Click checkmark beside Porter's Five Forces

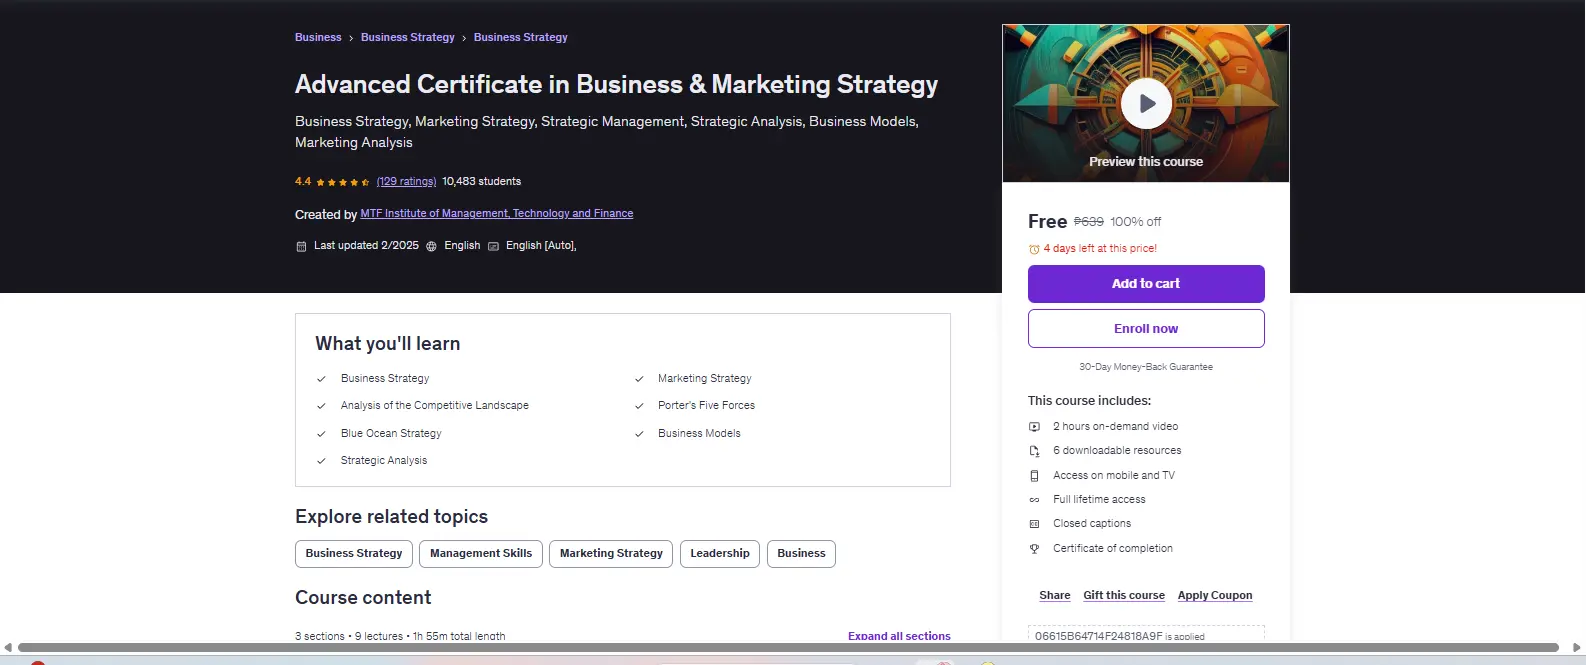tap(639, 406)
